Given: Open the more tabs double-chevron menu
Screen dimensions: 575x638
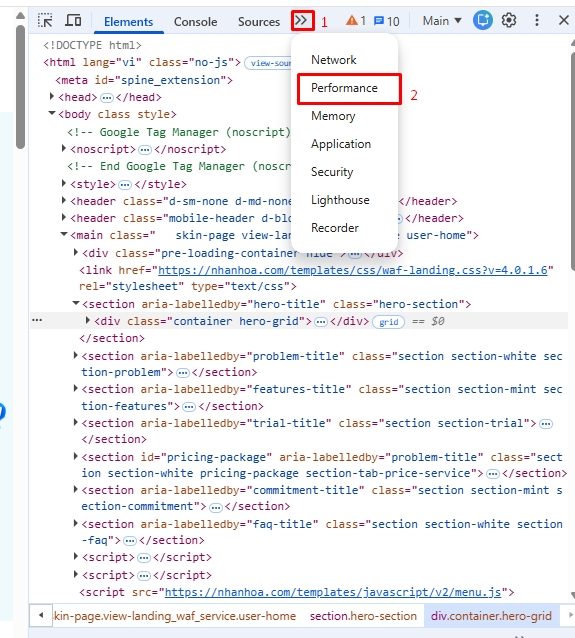Looking at the screenshot, I should 302,20.
